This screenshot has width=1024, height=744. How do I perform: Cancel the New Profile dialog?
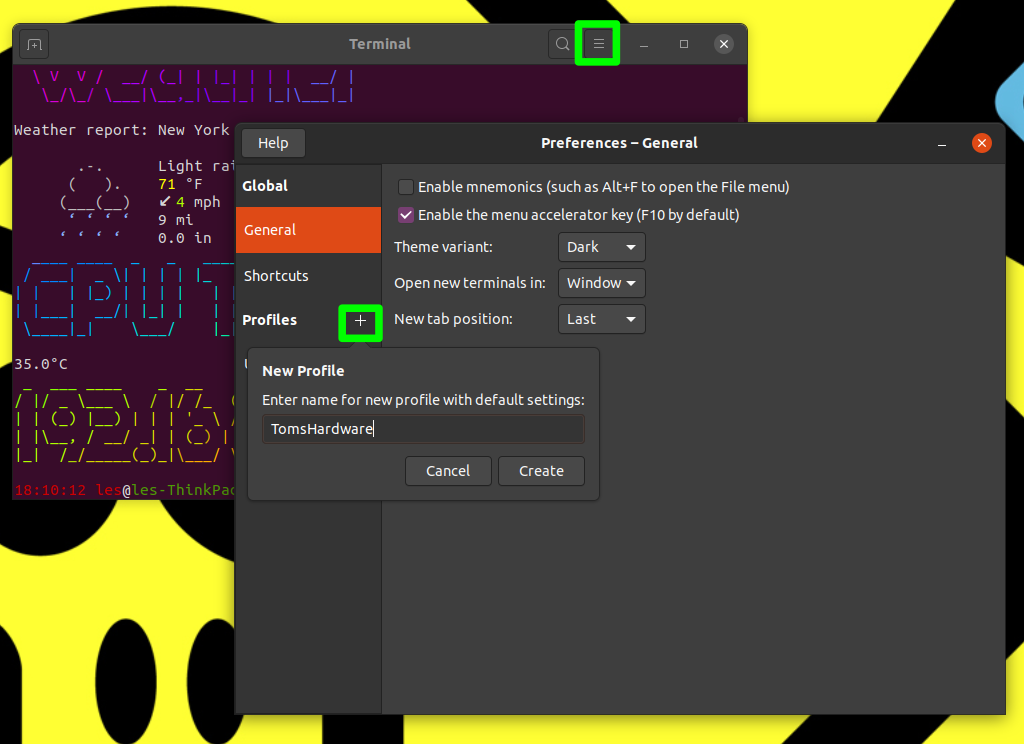click(x=448, y=471)
